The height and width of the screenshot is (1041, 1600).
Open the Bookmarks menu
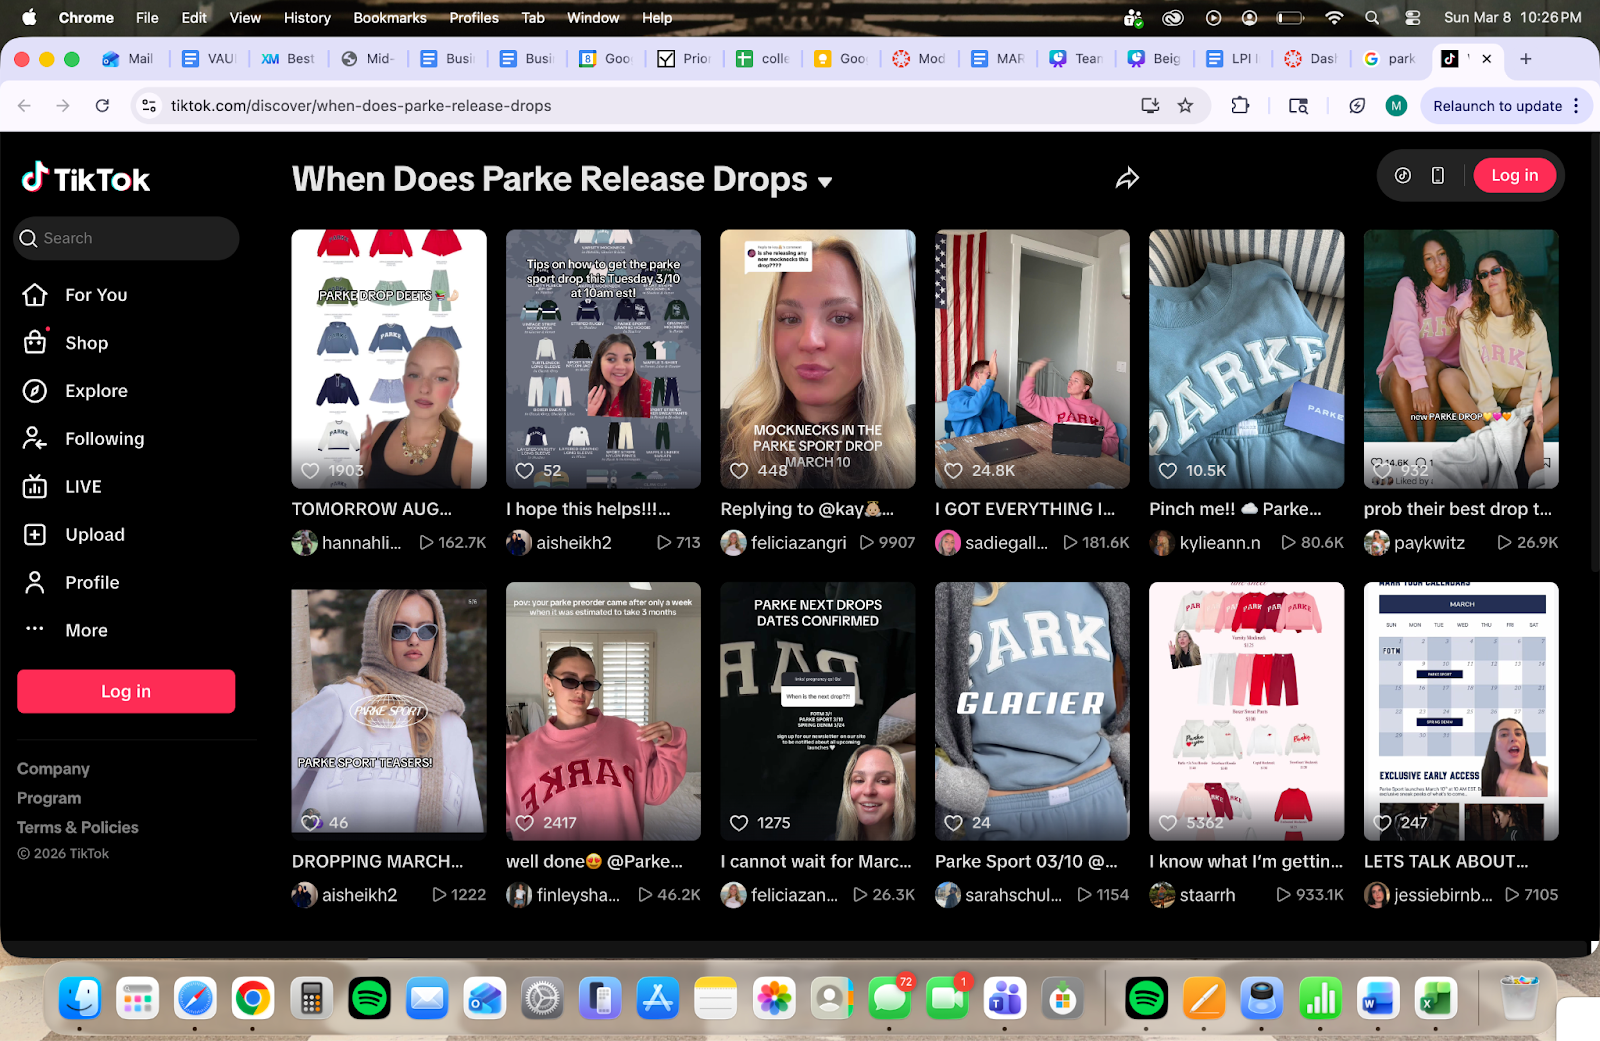[x=390, y=18]
